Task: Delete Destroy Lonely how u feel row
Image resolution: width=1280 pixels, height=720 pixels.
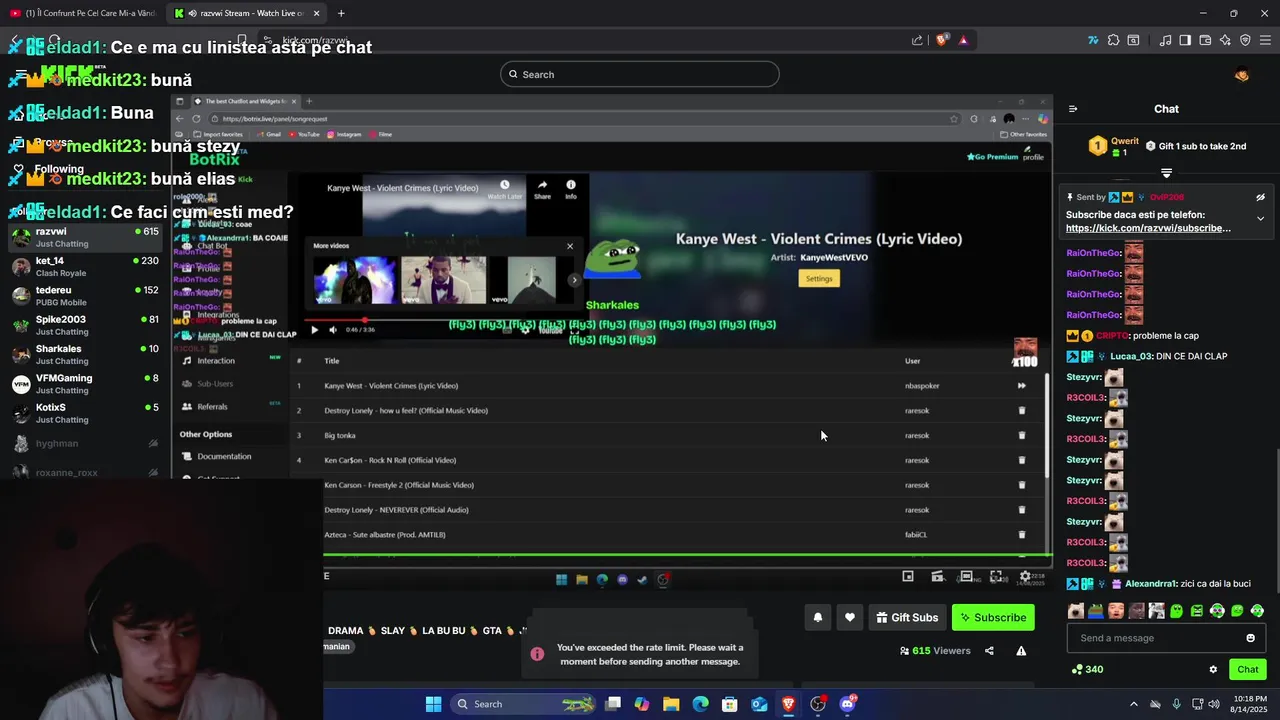Action: [x=1021, y=410]
